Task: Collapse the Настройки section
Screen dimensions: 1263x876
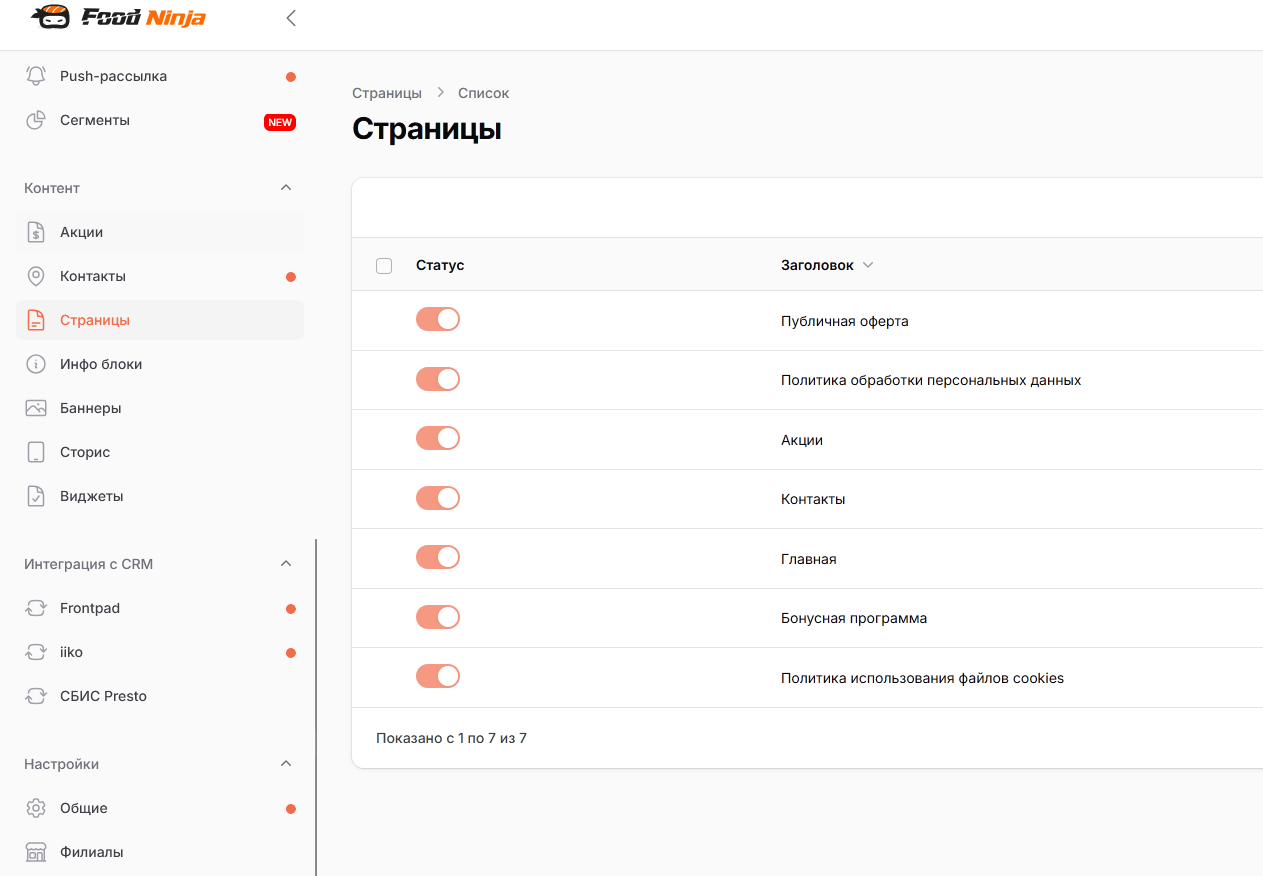Action: click(286, 764)
